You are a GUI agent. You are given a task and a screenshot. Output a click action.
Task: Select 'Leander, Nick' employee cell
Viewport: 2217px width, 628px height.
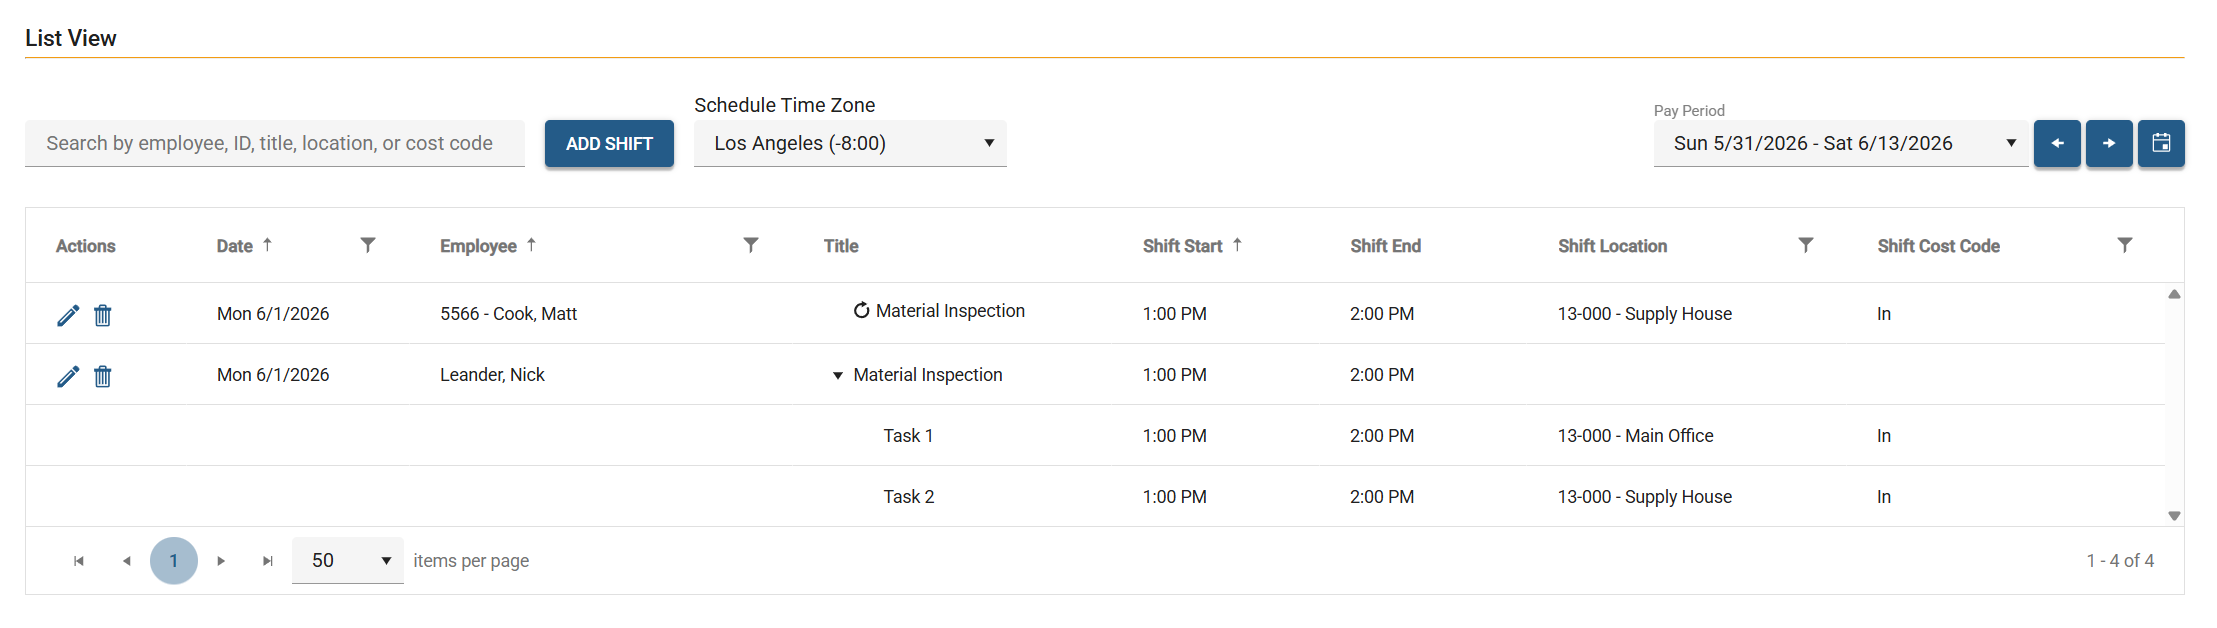(492, 375)
